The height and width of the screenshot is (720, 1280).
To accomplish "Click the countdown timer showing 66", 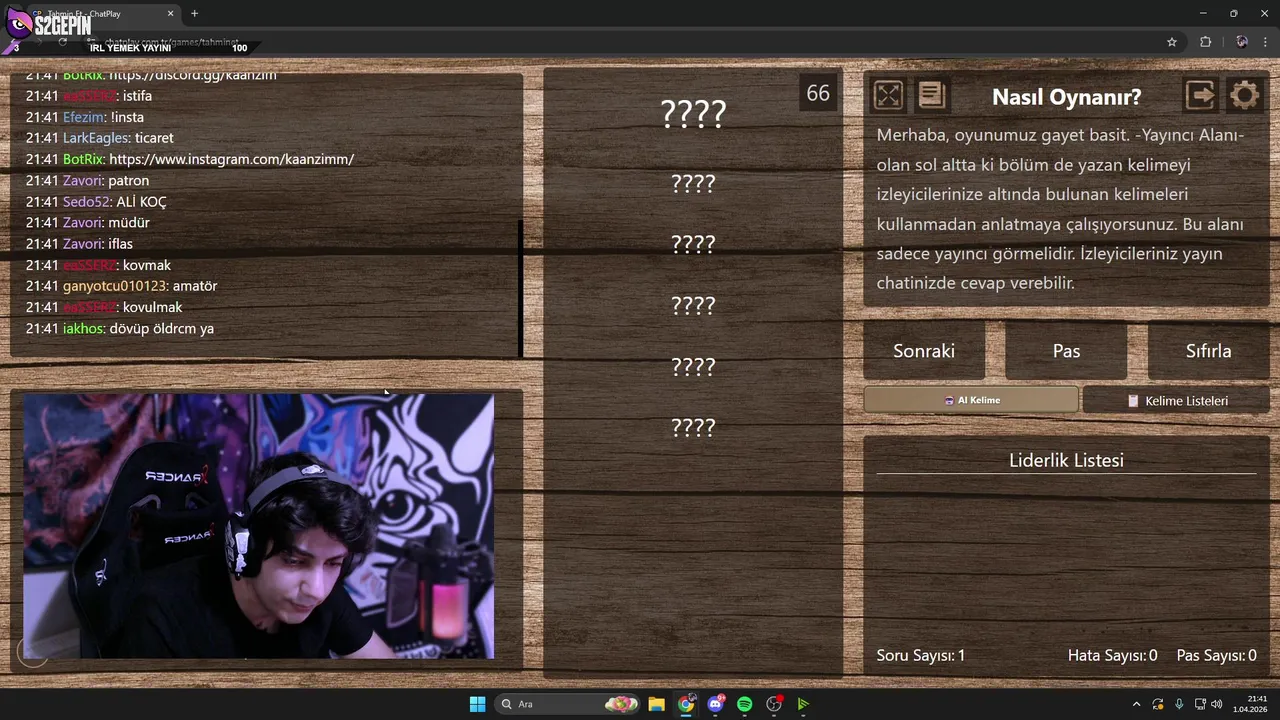I will tap(818, 93).
